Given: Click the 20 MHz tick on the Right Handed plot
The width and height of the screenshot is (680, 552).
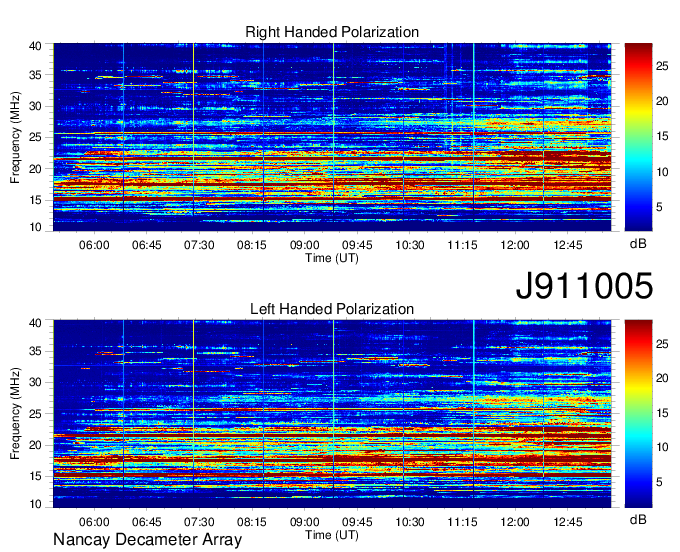Looking at the screenshot, I should pos(35,169).
